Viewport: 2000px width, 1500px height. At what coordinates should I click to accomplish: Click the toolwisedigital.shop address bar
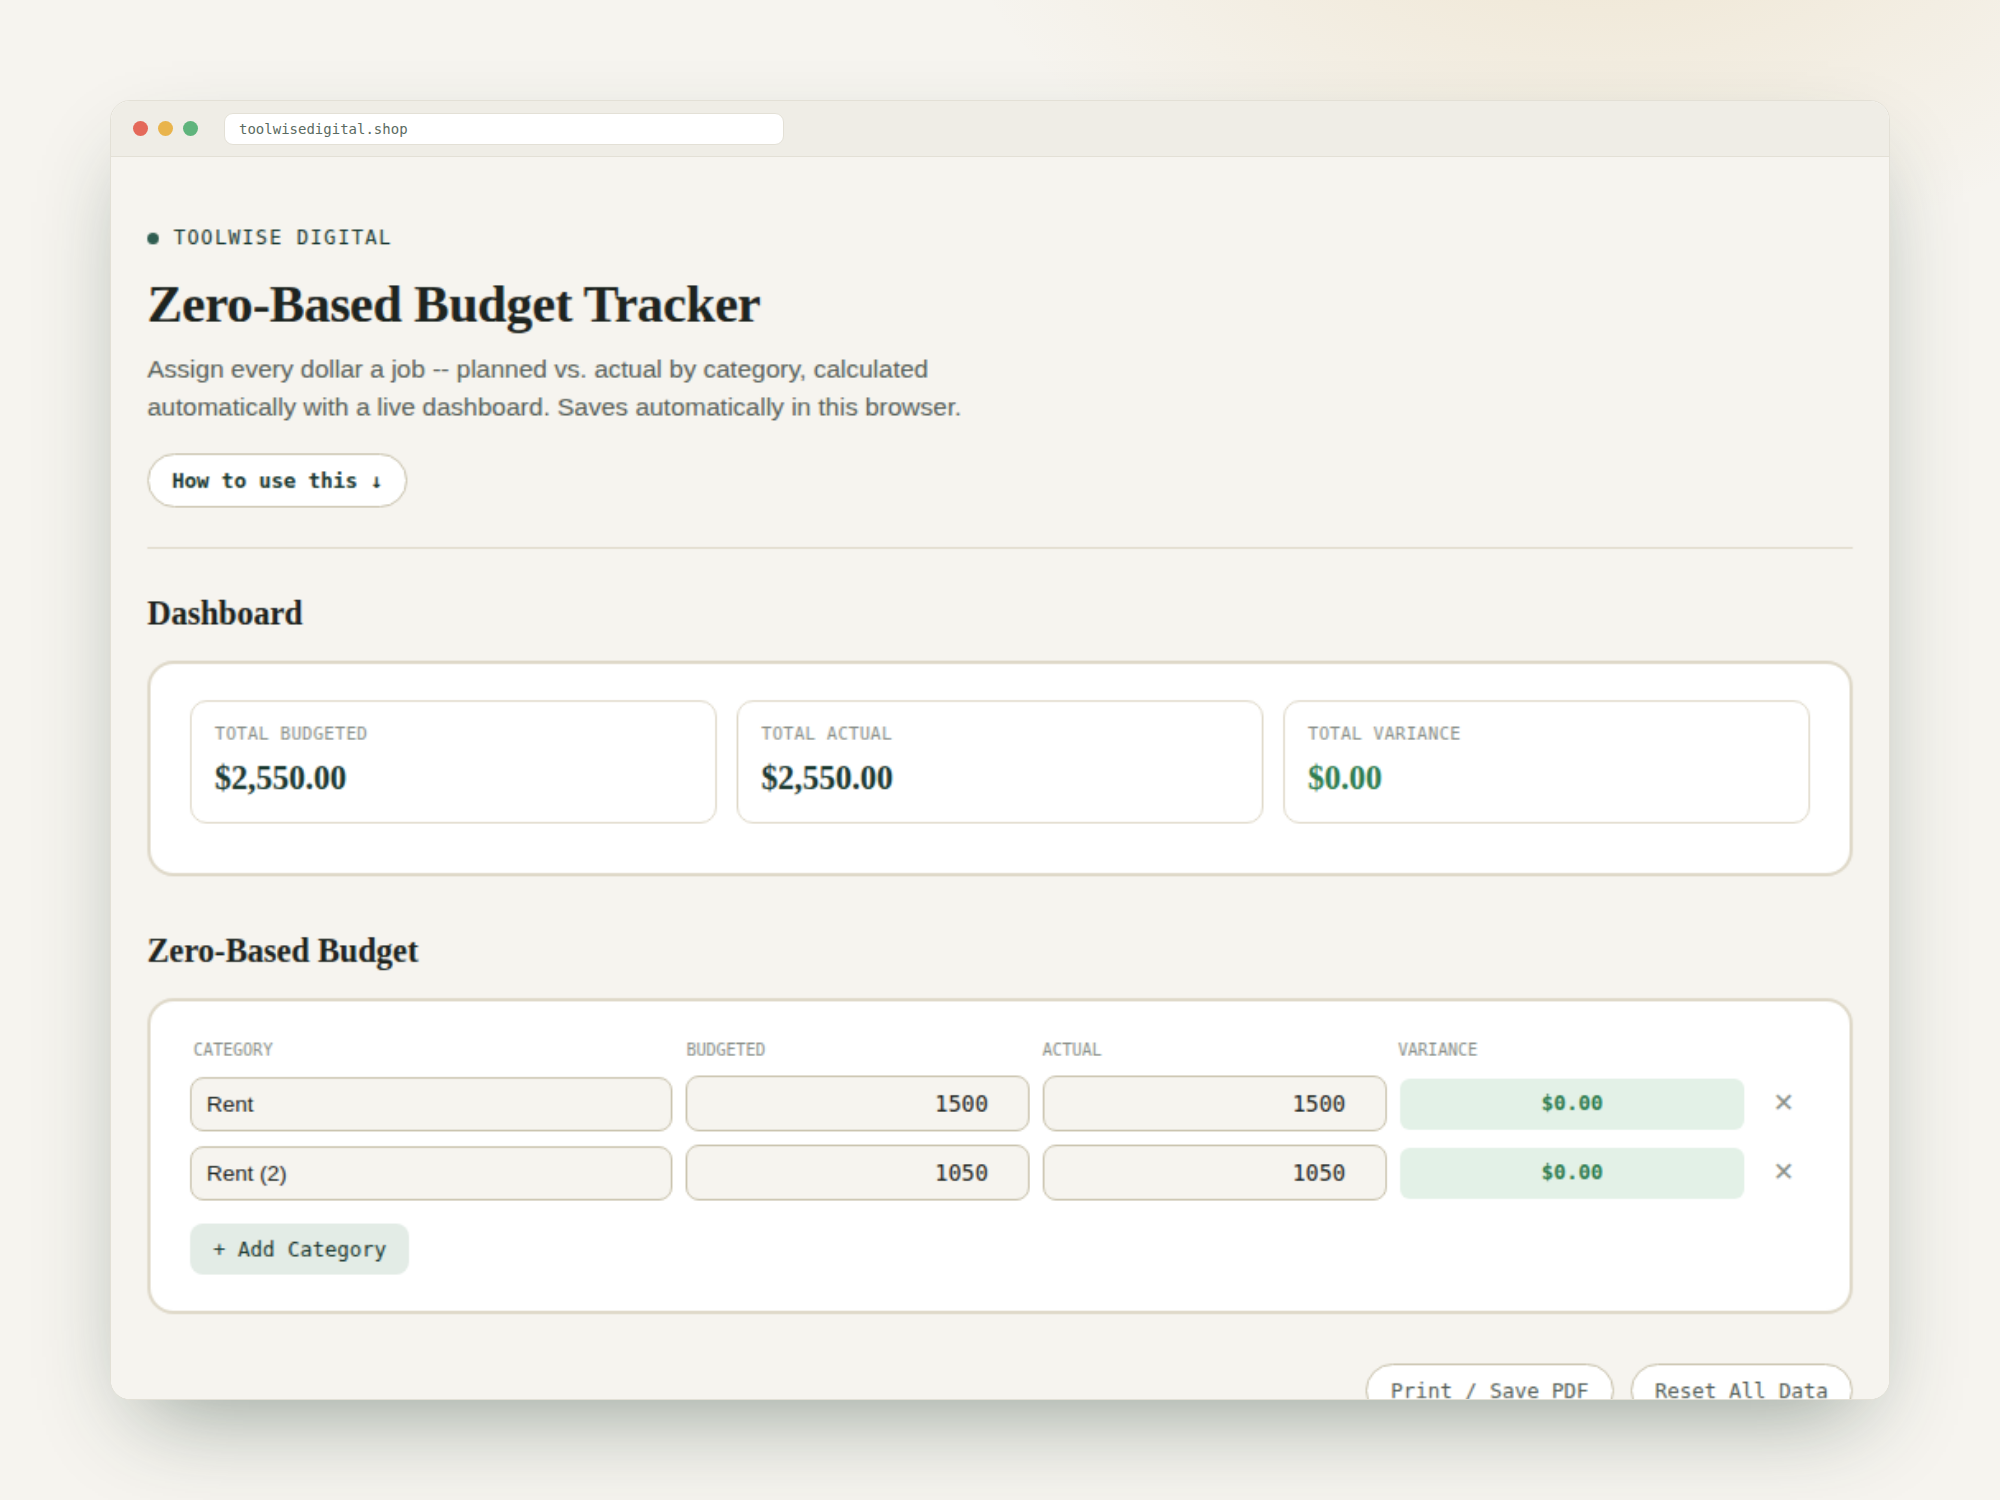pos(504,129)
